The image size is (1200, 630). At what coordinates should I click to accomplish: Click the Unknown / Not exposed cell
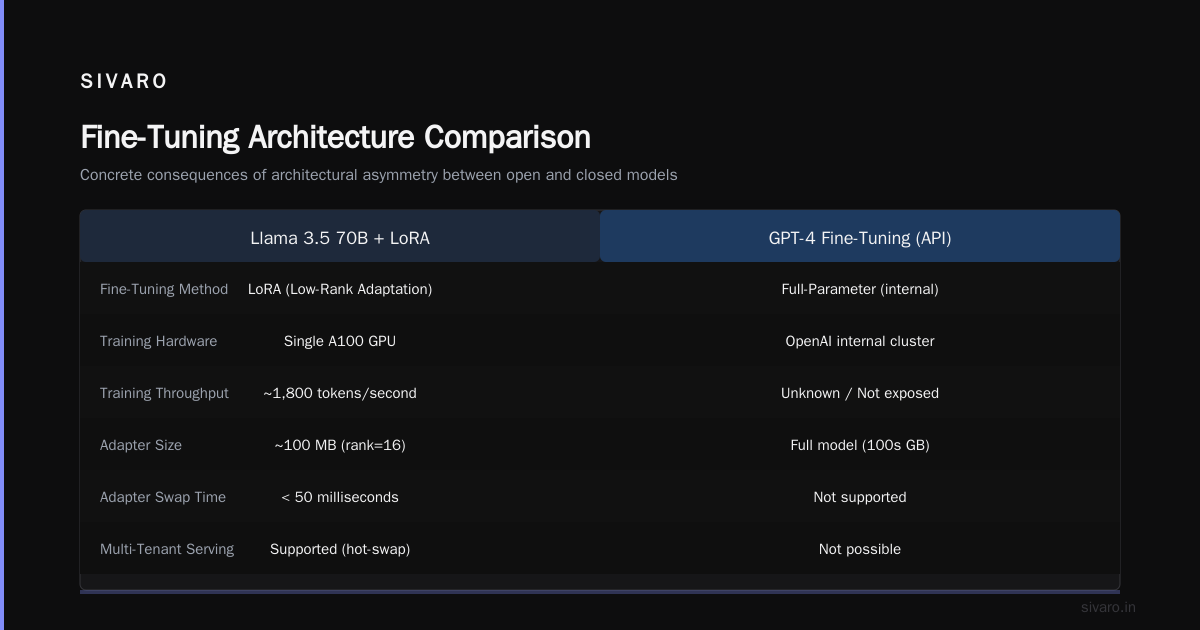point(860,393)
